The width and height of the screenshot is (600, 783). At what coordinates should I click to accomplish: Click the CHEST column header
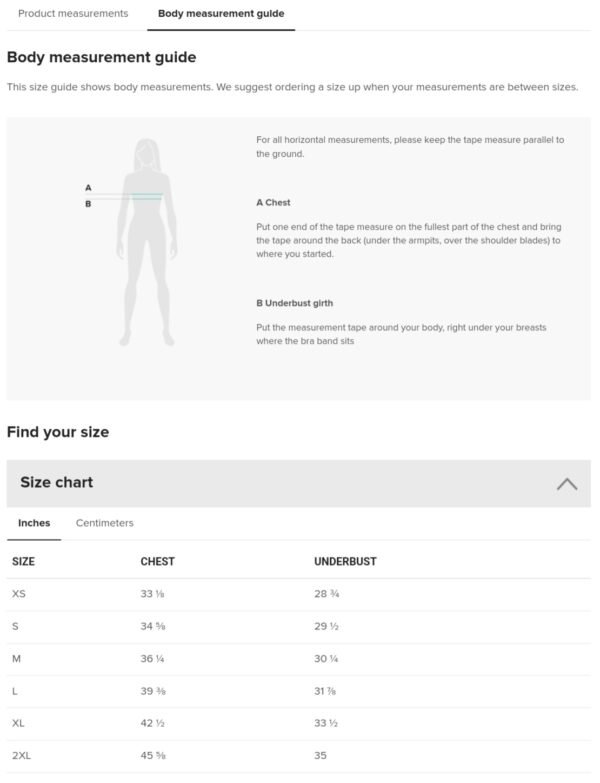(x=157, y=562)
